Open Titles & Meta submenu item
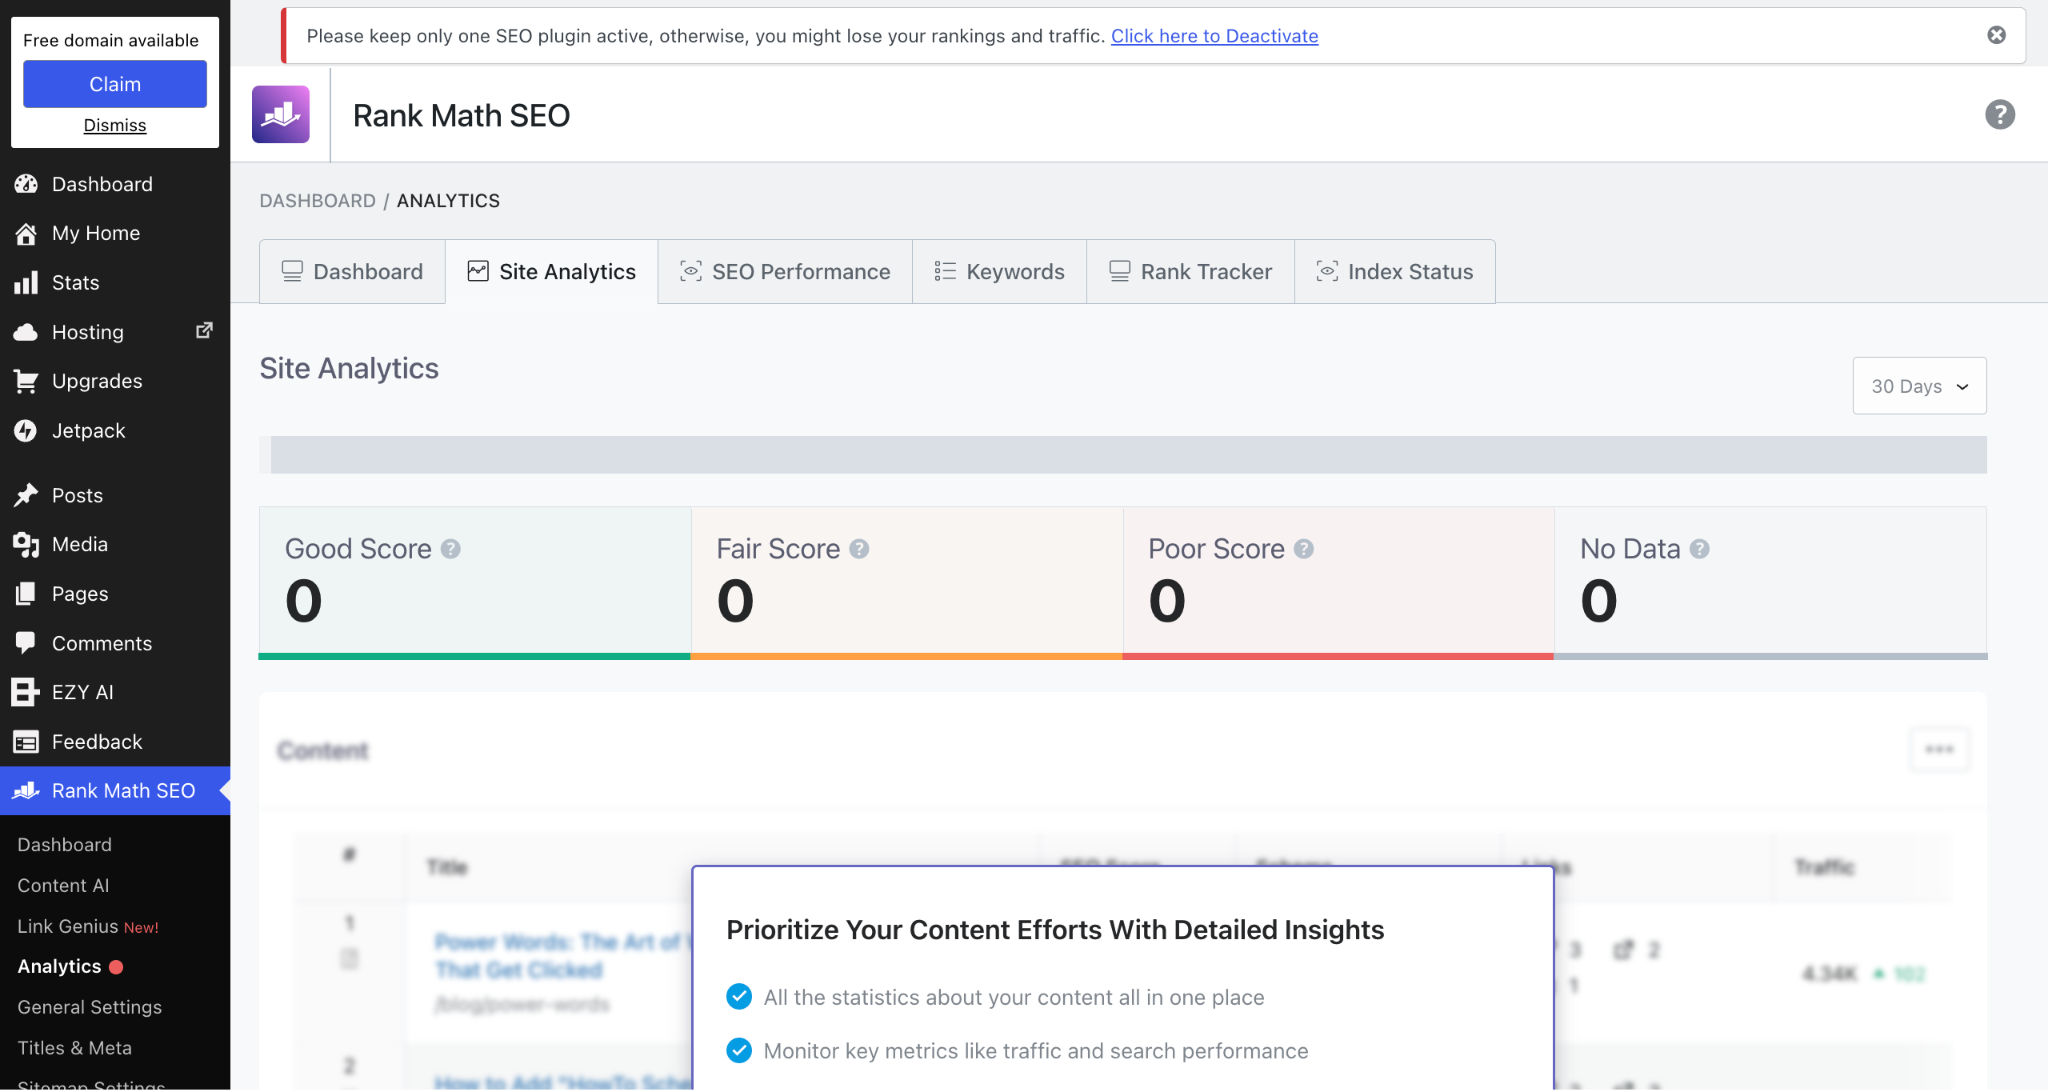Image resolution: width=2048 pixels, height=1090 pixels. pos(75,1049)
